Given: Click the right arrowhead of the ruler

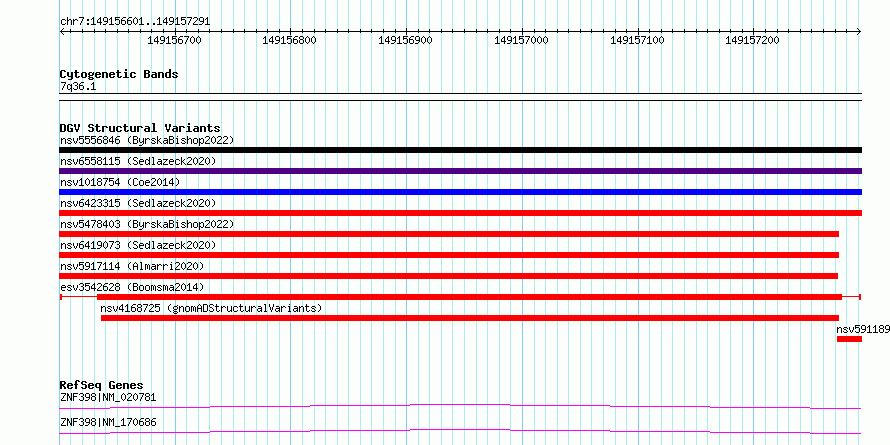Looking at the screenshot, I should click(859, 32).
